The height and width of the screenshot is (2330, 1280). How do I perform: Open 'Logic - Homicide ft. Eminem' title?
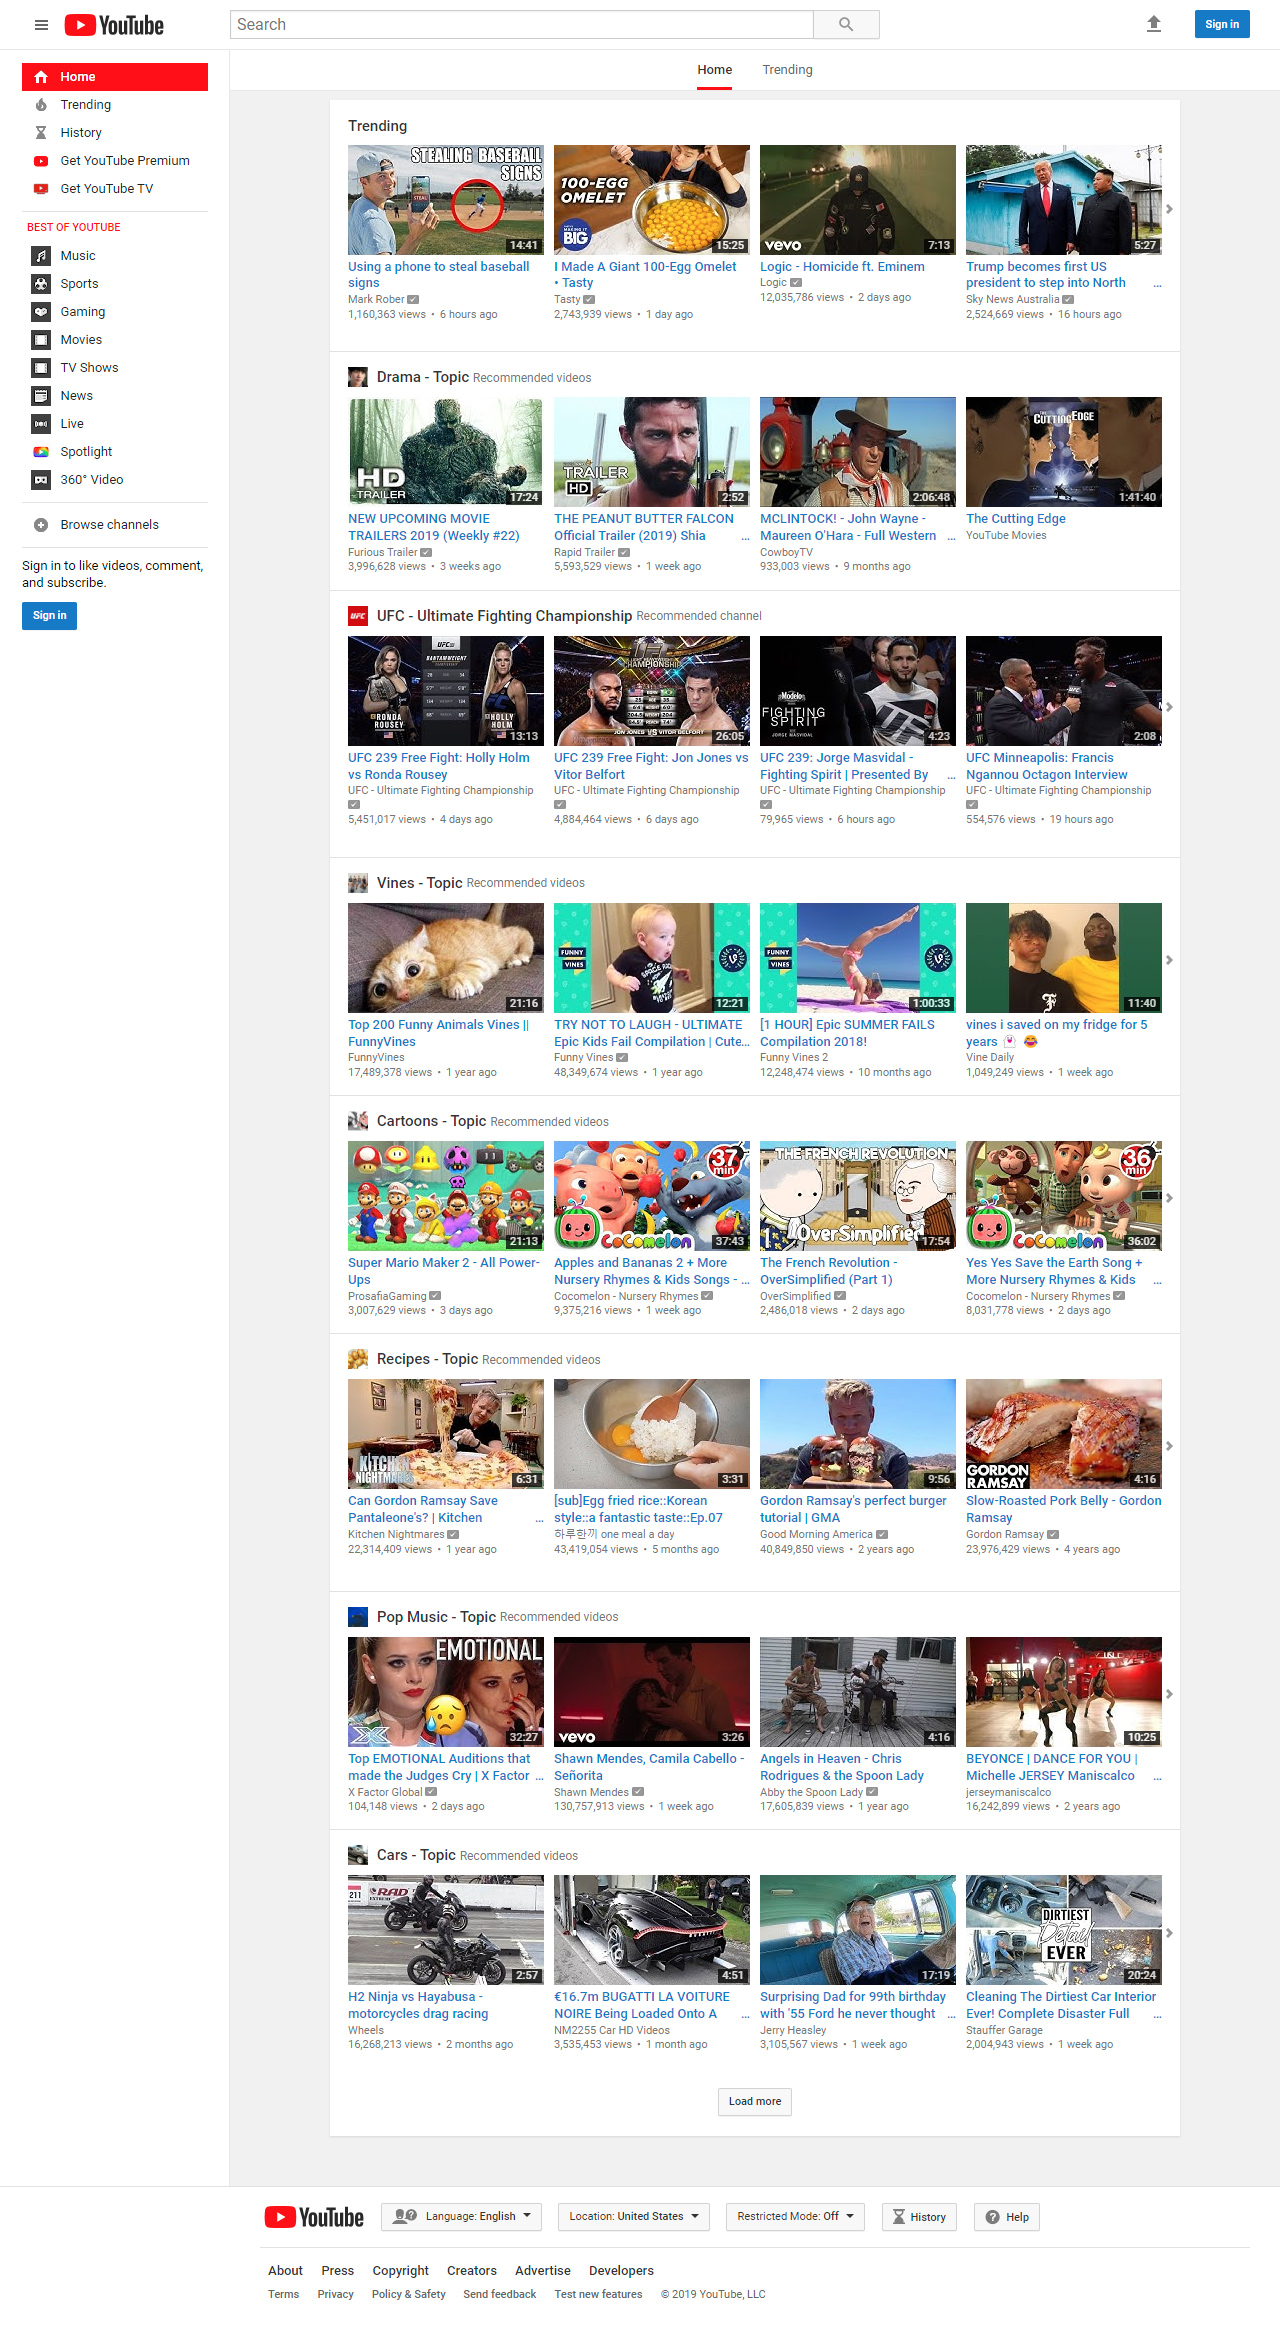point(842,267)
